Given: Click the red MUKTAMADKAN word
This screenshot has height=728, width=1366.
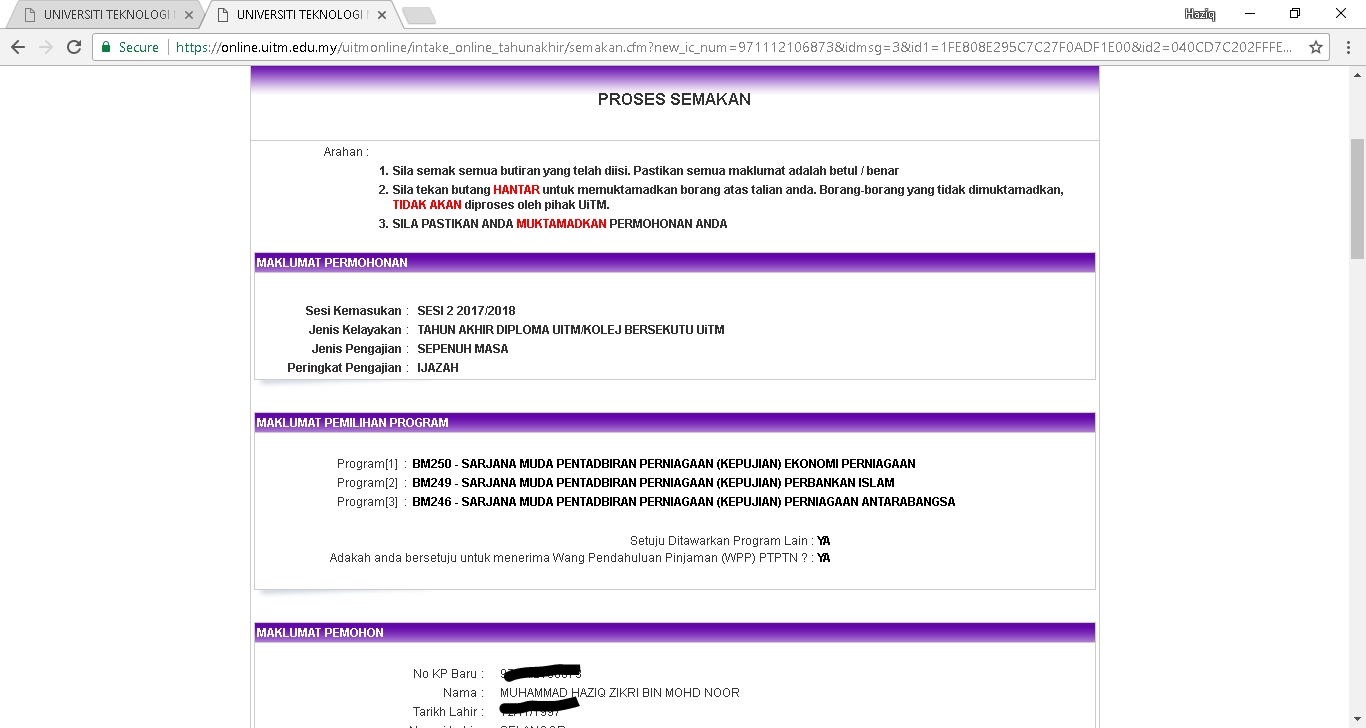Looking at the screenshot, I should [x=561, y=224].
